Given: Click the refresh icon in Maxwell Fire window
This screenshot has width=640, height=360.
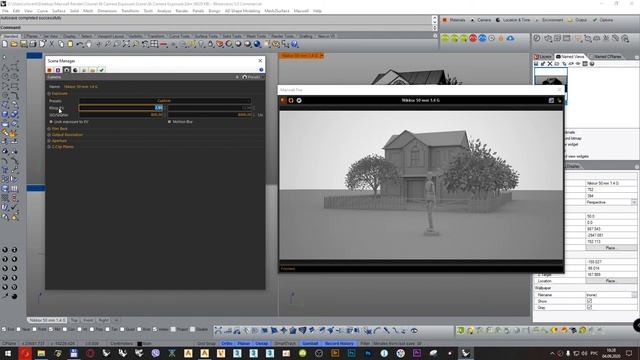Looking at the screenshot, I should click(x=291, y=100).
